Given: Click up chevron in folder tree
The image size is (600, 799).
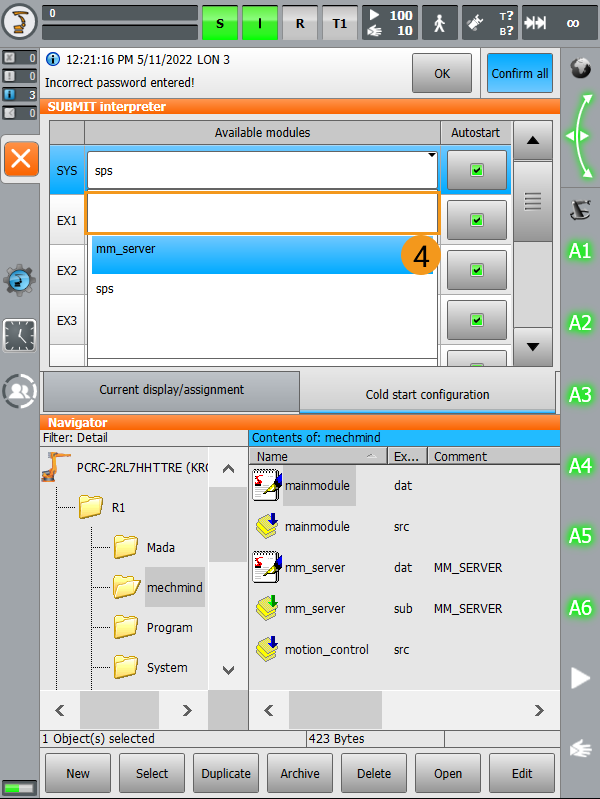Looking at the screenshot, I should click(228, 469).
